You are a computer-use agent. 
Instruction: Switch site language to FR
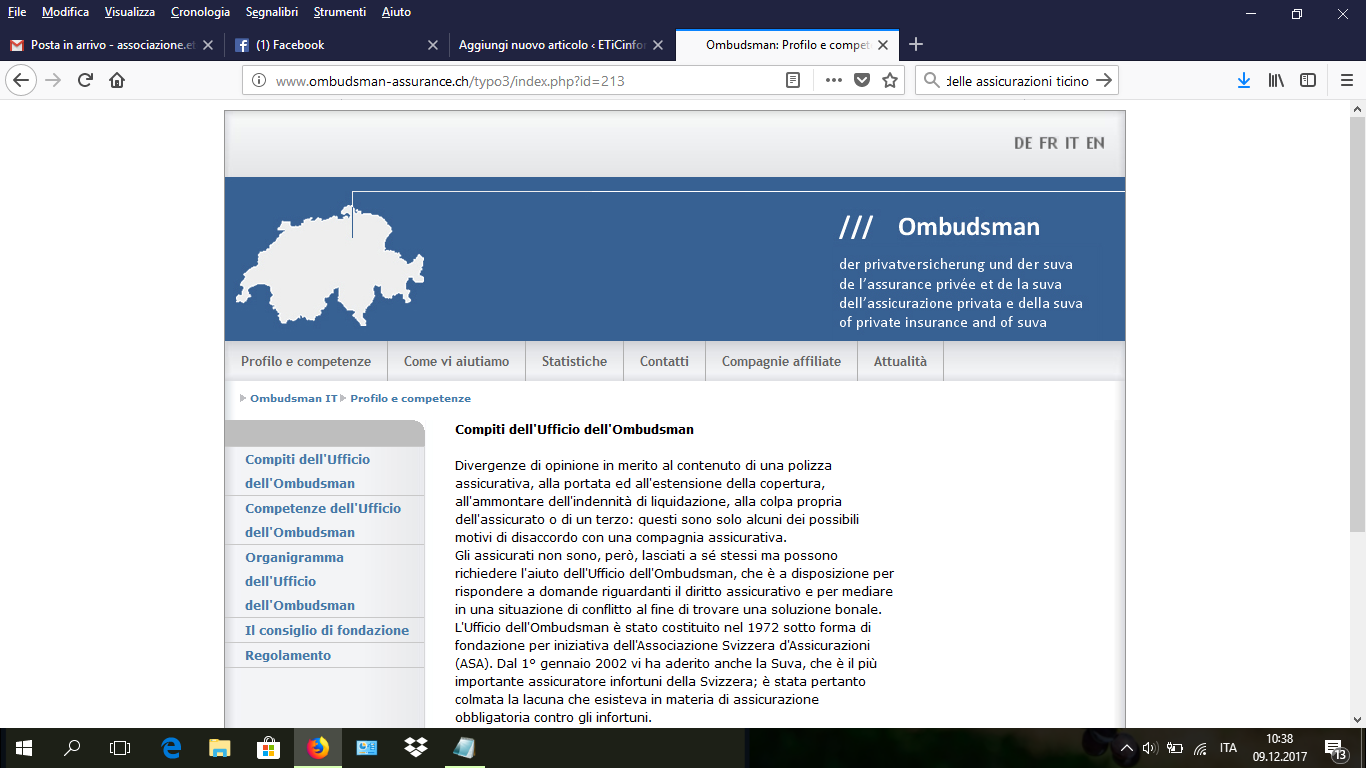tap(1048, 143)
